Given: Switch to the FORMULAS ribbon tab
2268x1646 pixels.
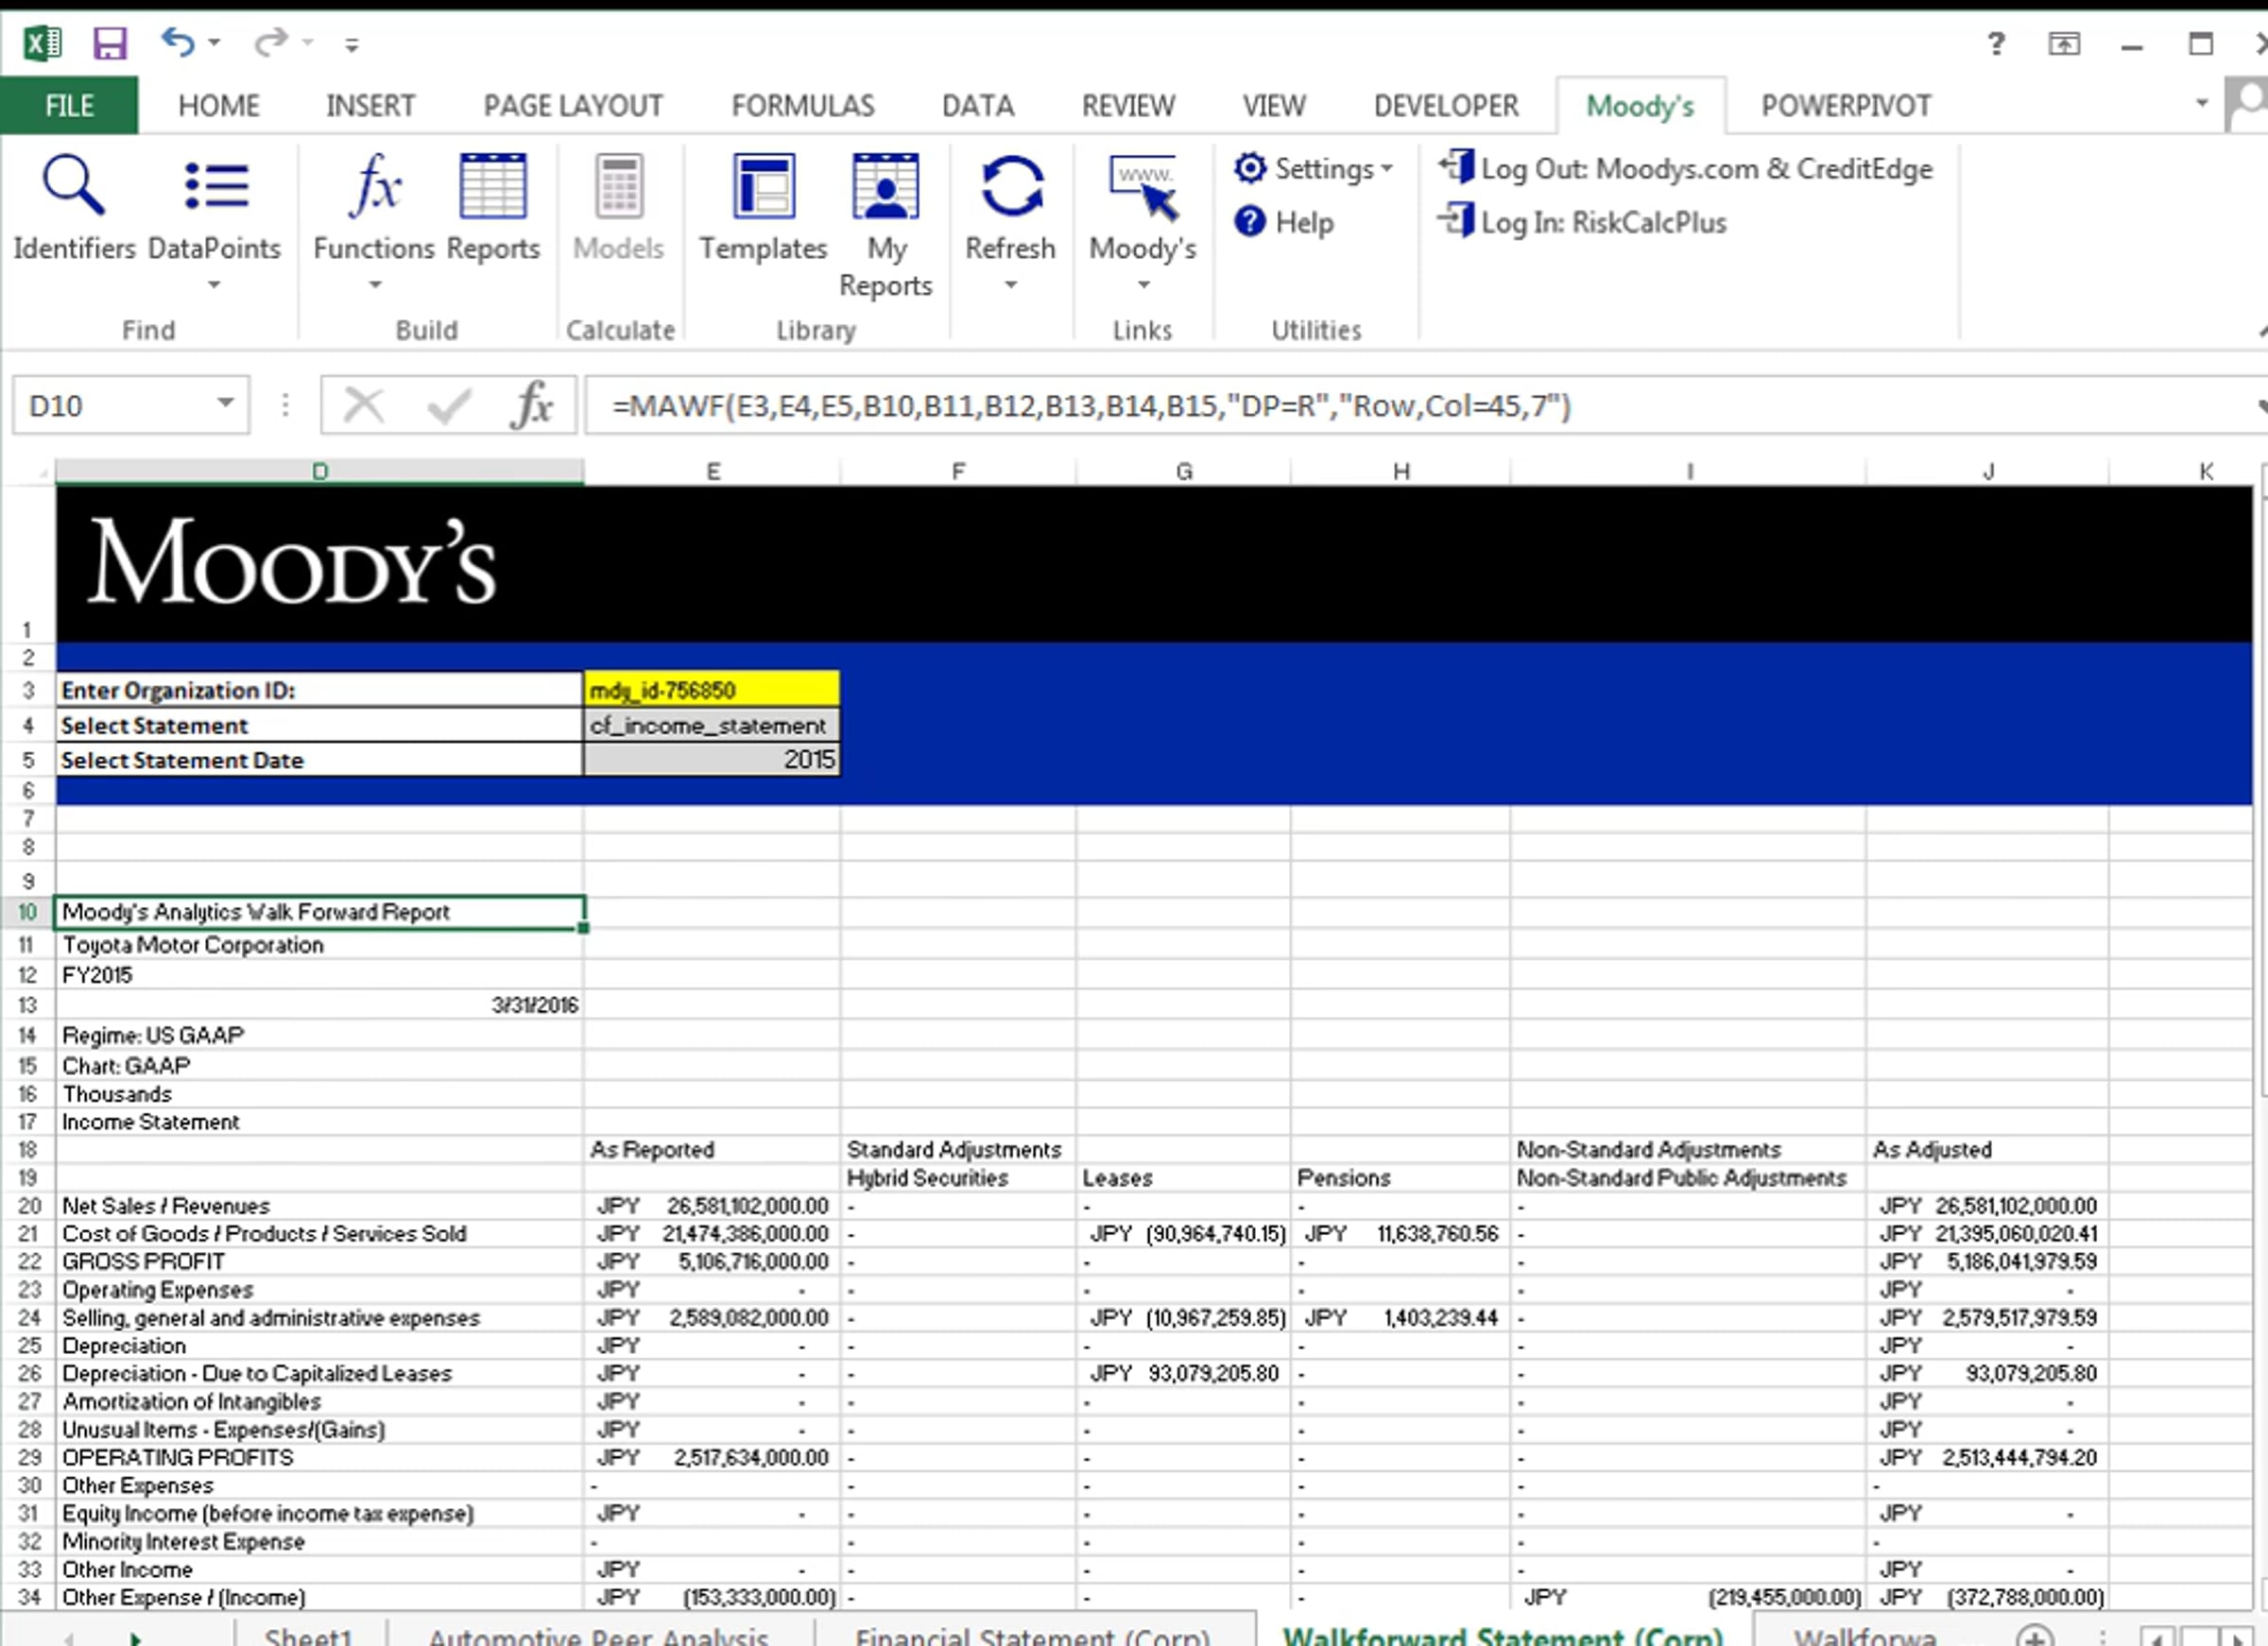Looking at the screenshot, I should (x=802, y=106).
